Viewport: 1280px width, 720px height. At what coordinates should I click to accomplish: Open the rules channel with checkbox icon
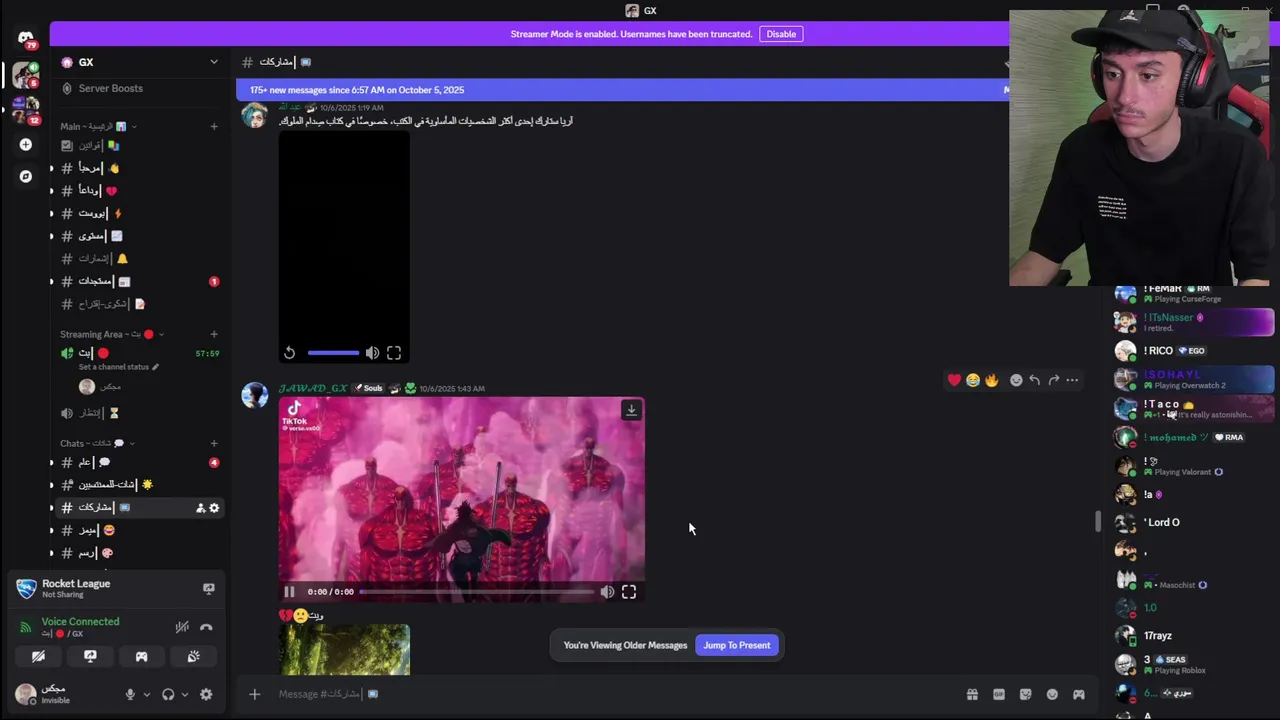[138, 145]
